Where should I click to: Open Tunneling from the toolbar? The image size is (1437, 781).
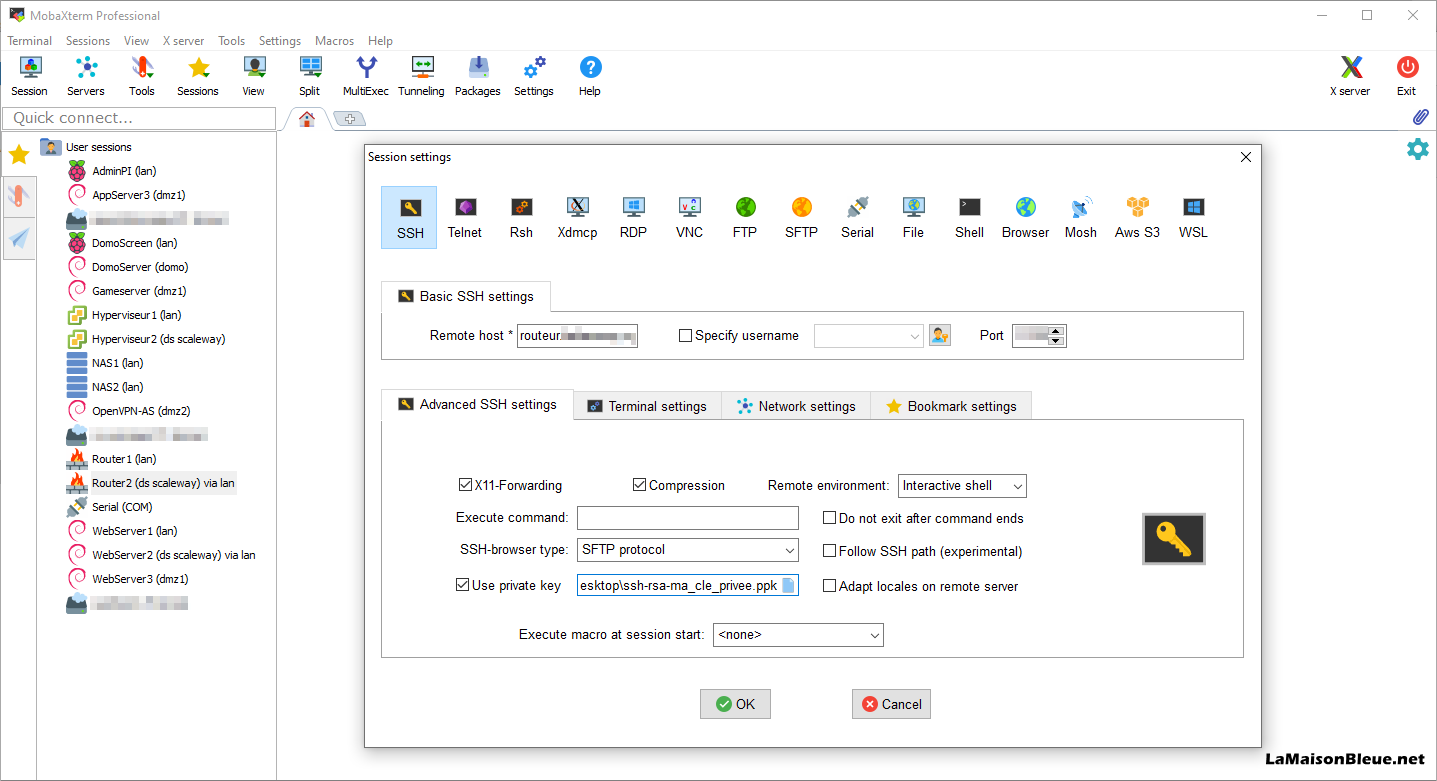pos(422,76)
